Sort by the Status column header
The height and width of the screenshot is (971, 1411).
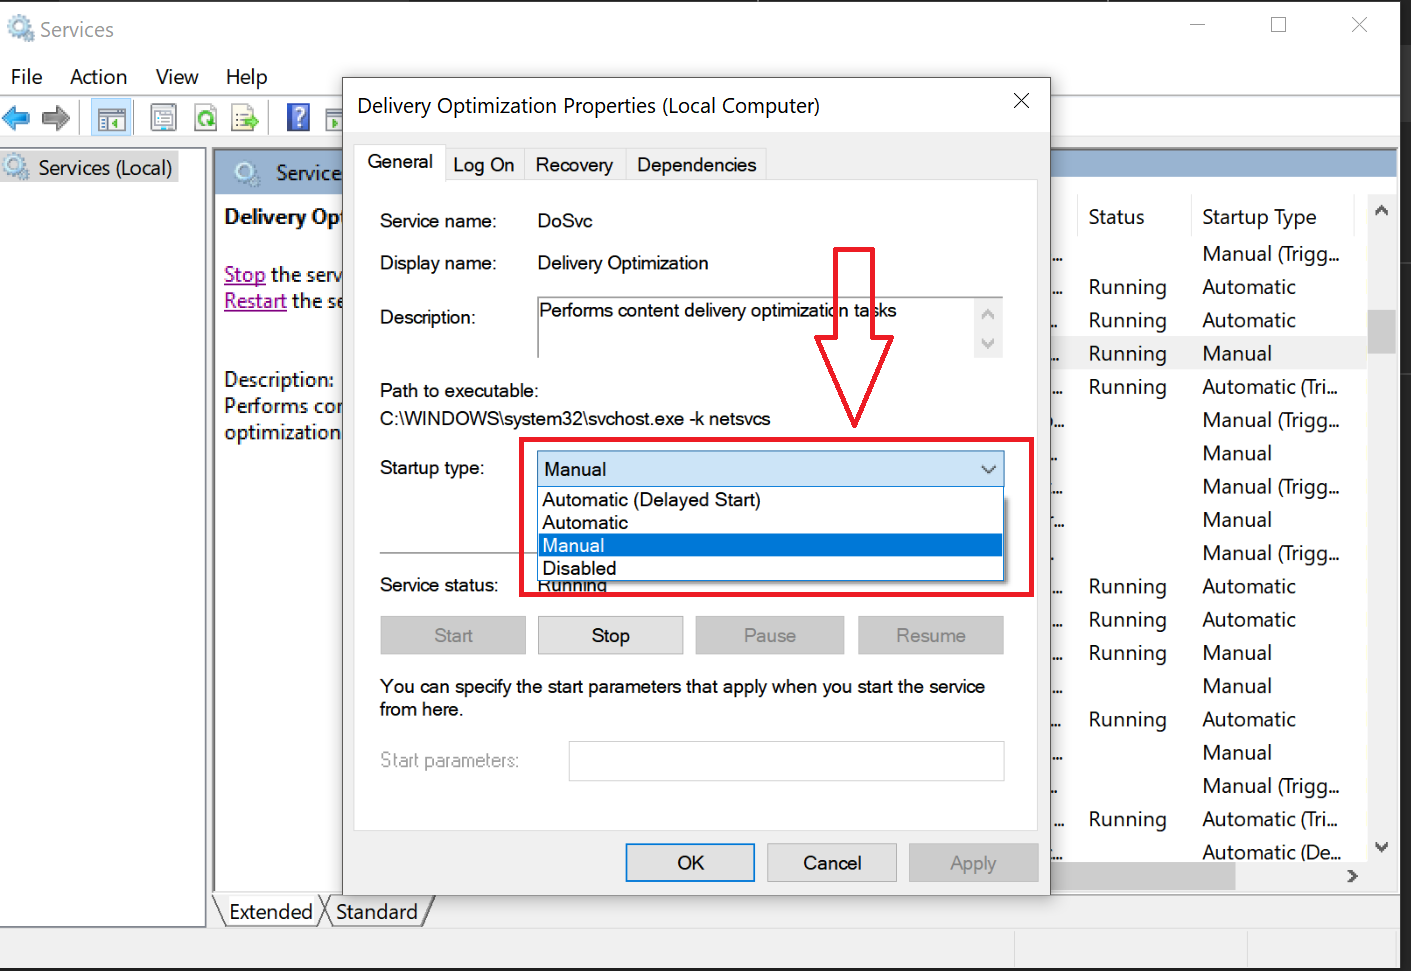pyautogui.click(x=1116, y=217)
